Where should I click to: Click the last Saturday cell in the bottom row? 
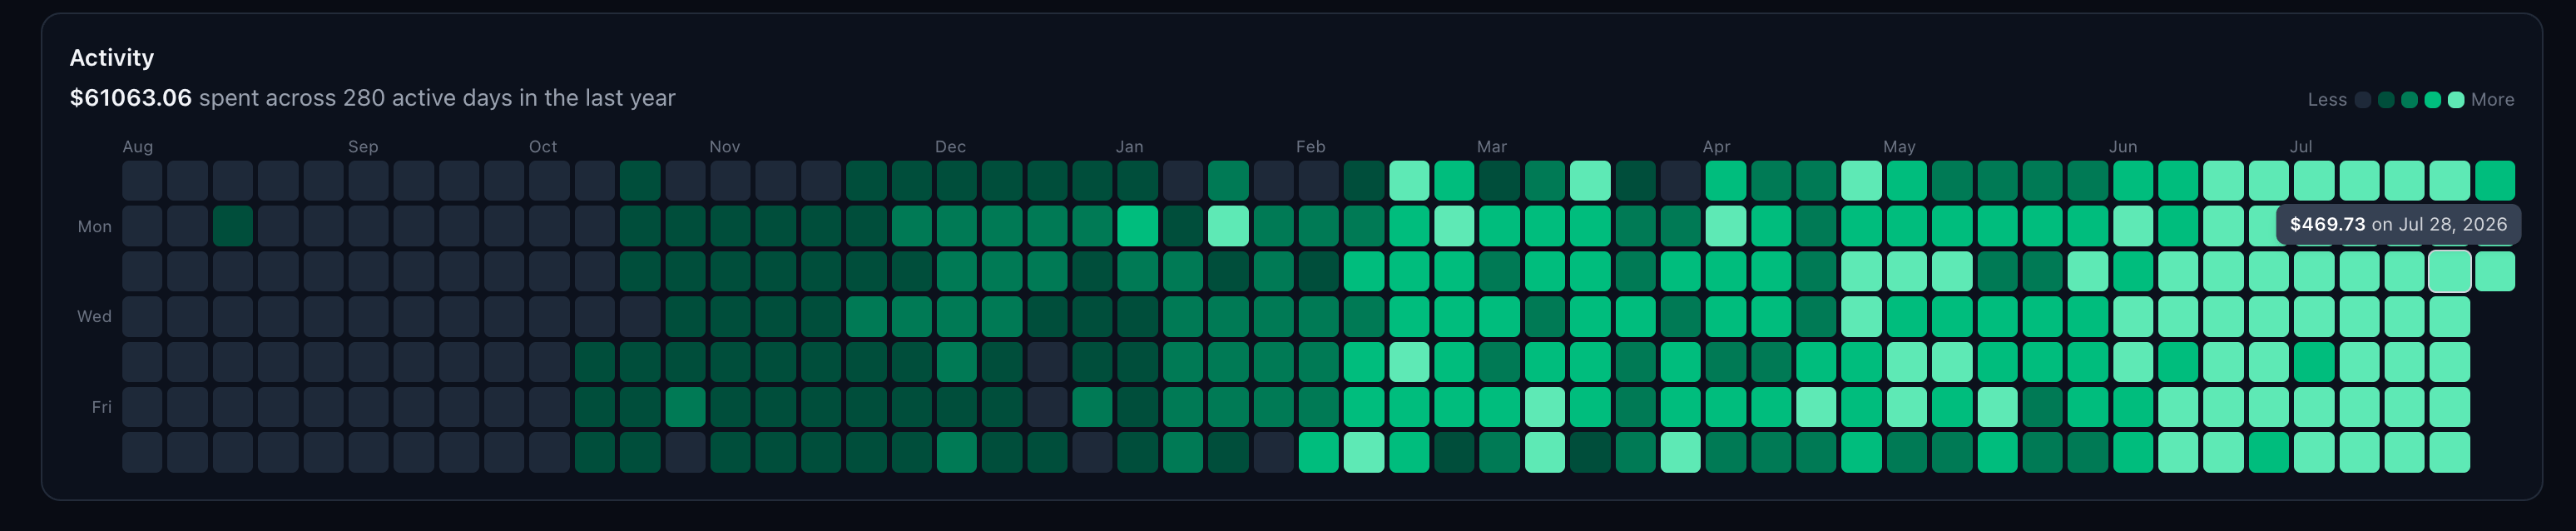coord(2450,452)
